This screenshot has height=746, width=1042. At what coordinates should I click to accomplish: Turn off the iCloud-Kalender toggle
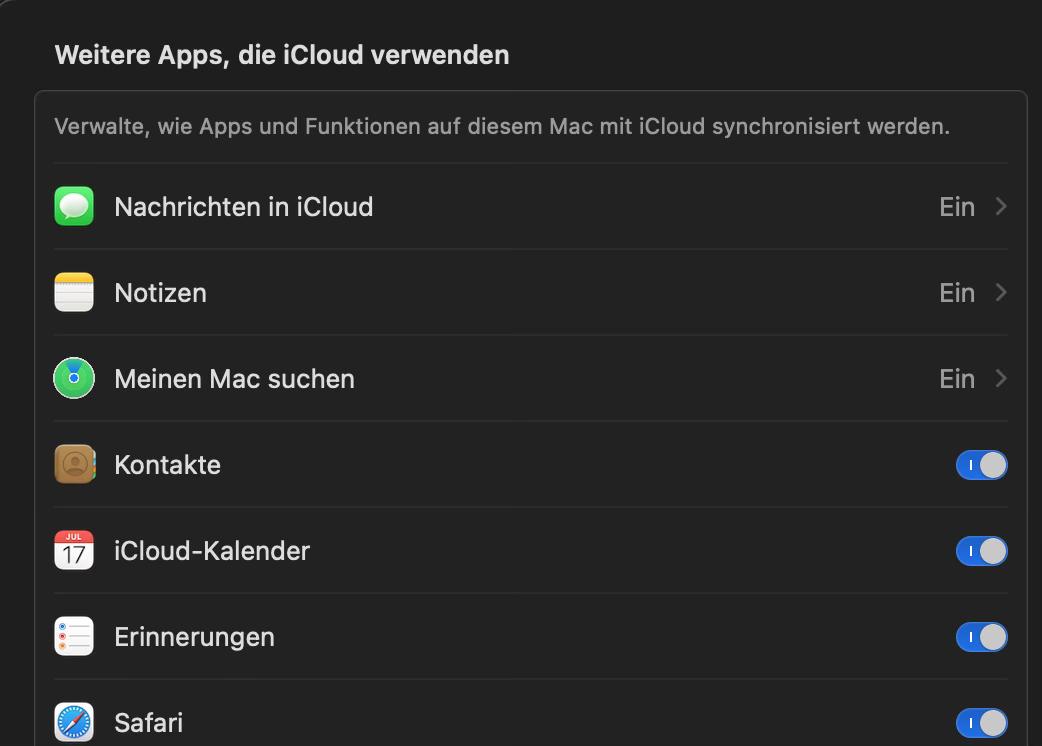point(981,551)
